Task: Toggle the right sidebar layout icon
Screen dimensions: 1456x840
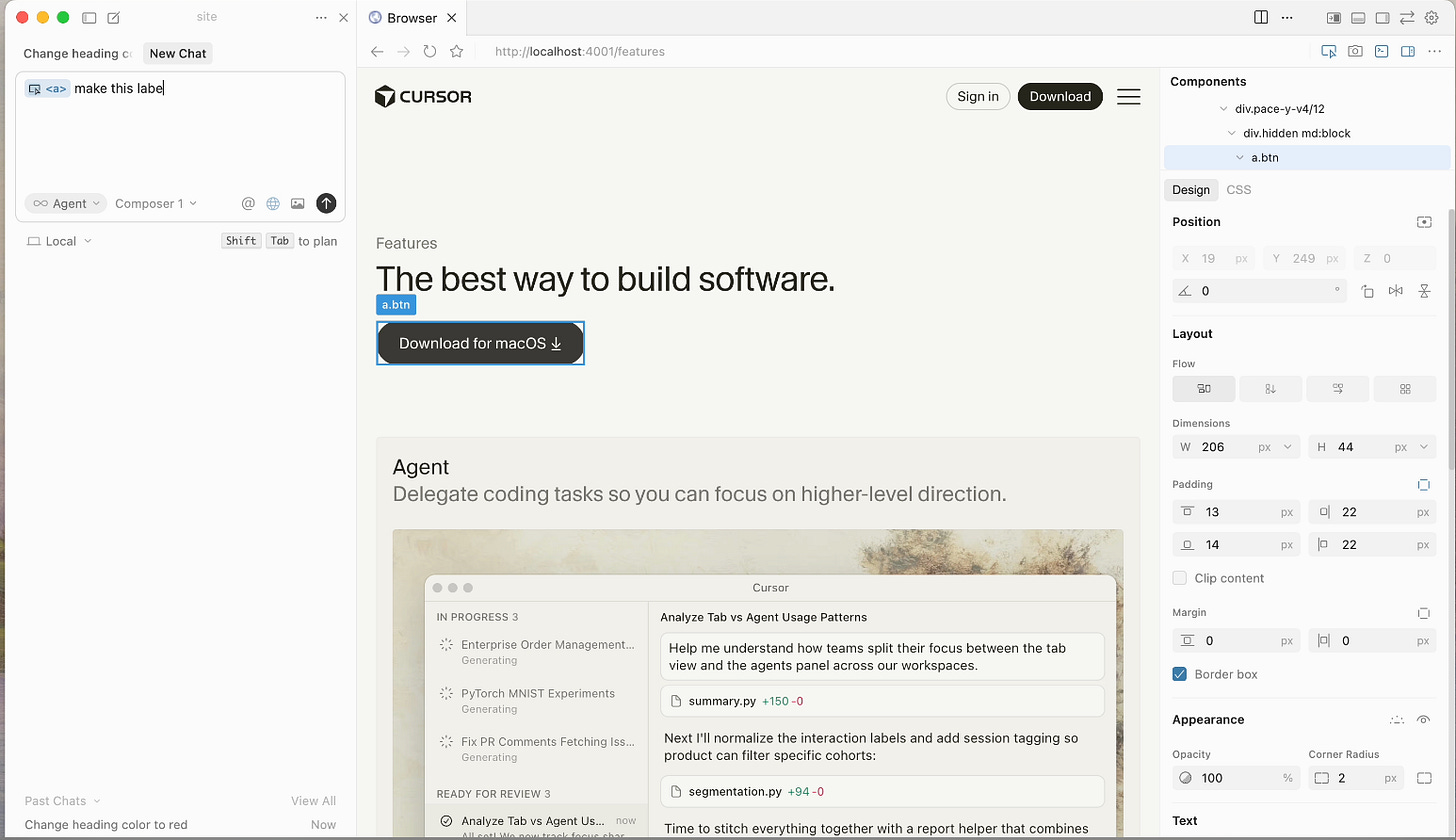Action: coord(1383,17)
